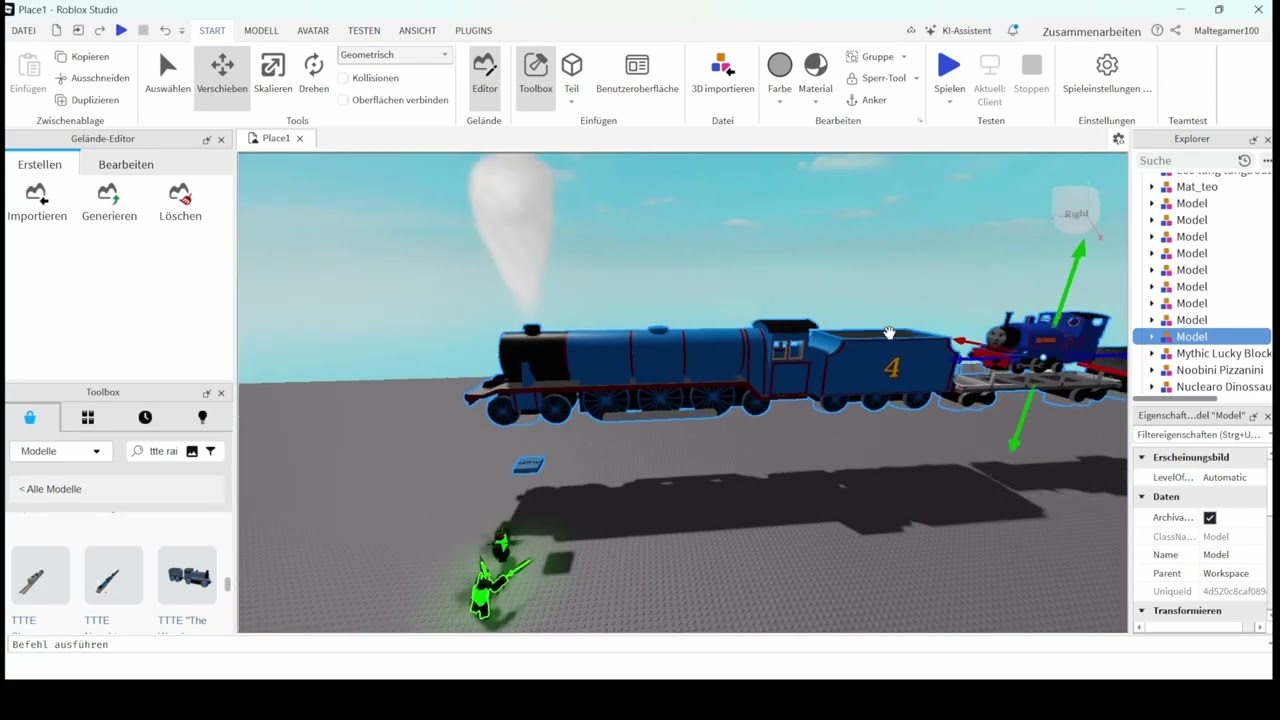
Task: Click Farbe color circle swatch
Action: click(x=780, y=65)
